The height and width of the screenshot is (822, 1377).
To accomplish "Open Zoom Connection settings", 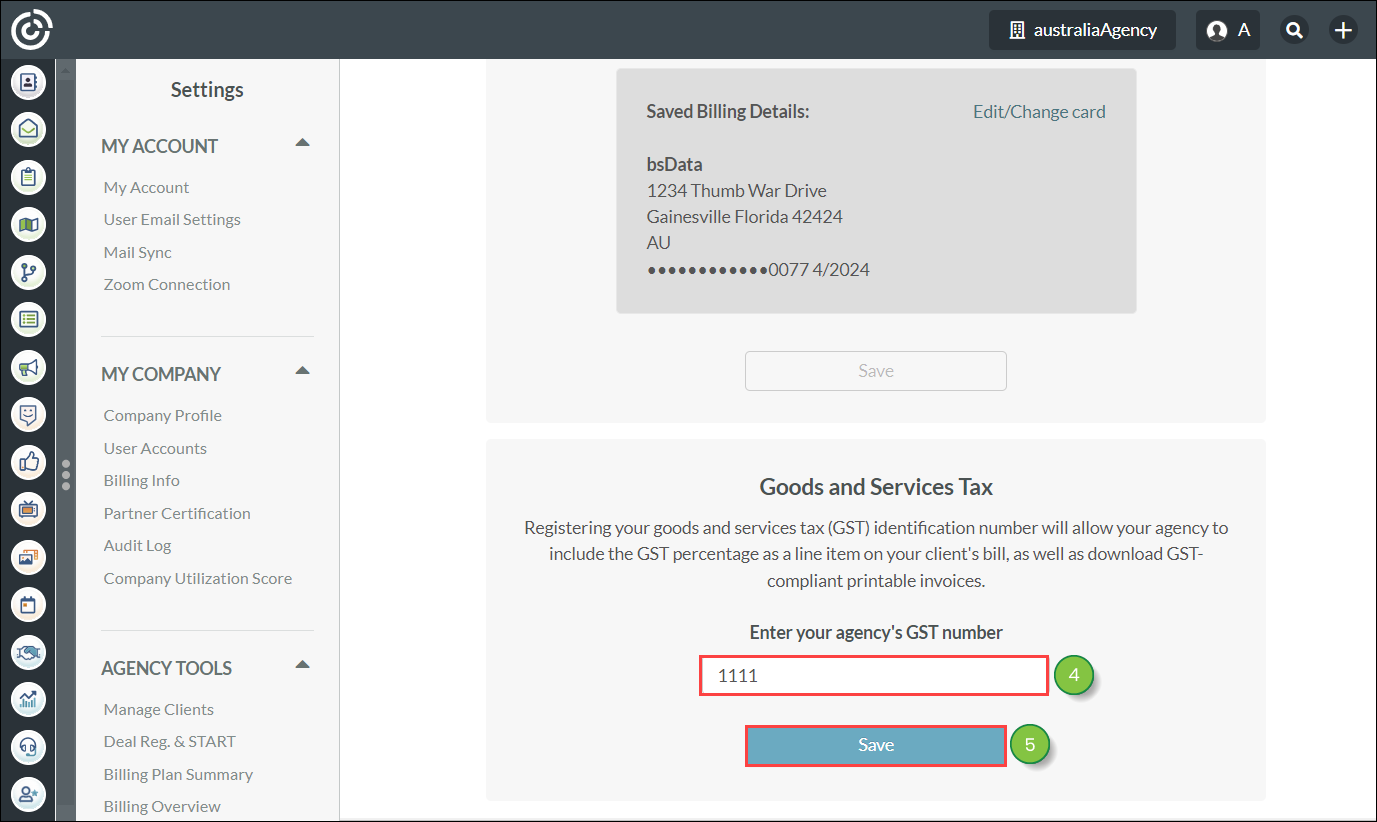I will coord(167,284).
